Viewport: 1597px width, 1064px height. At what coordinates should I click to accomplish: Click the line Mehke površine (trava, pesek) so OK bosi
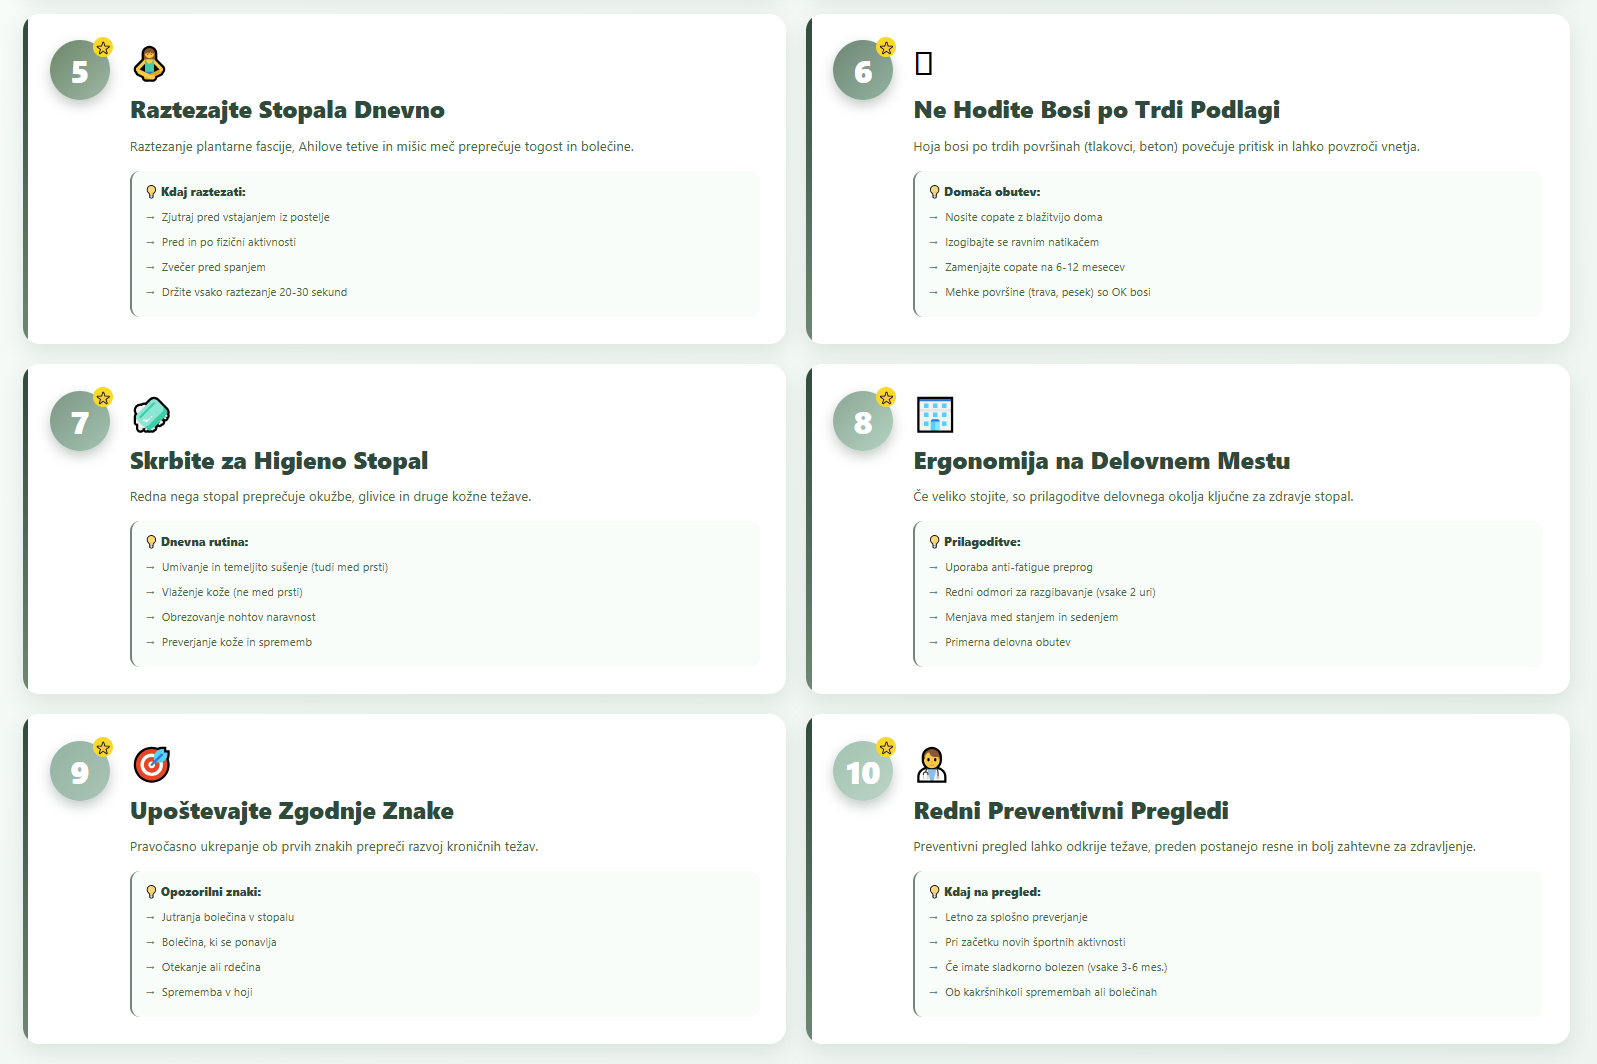tap(1047, 292)
